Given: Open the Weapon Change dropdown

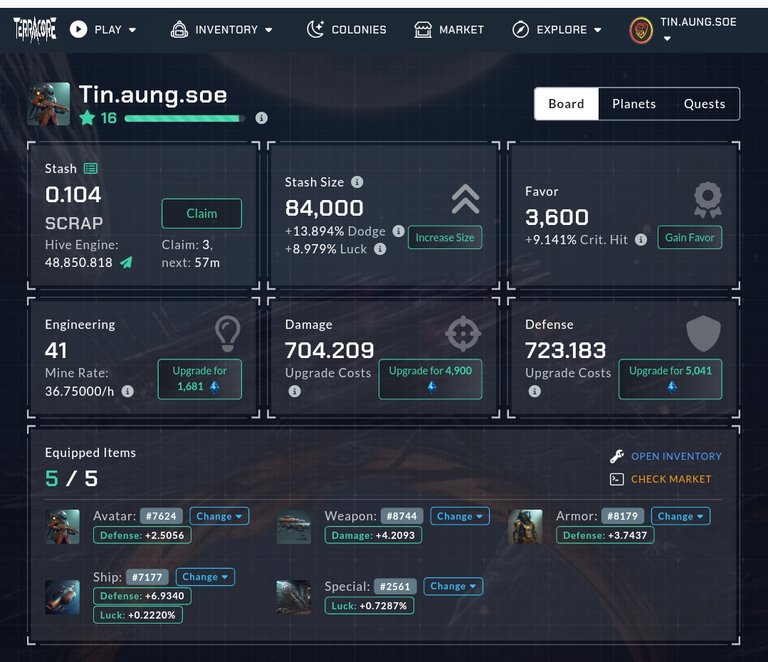Looking at the screenshot, I should tap(459, 516).
